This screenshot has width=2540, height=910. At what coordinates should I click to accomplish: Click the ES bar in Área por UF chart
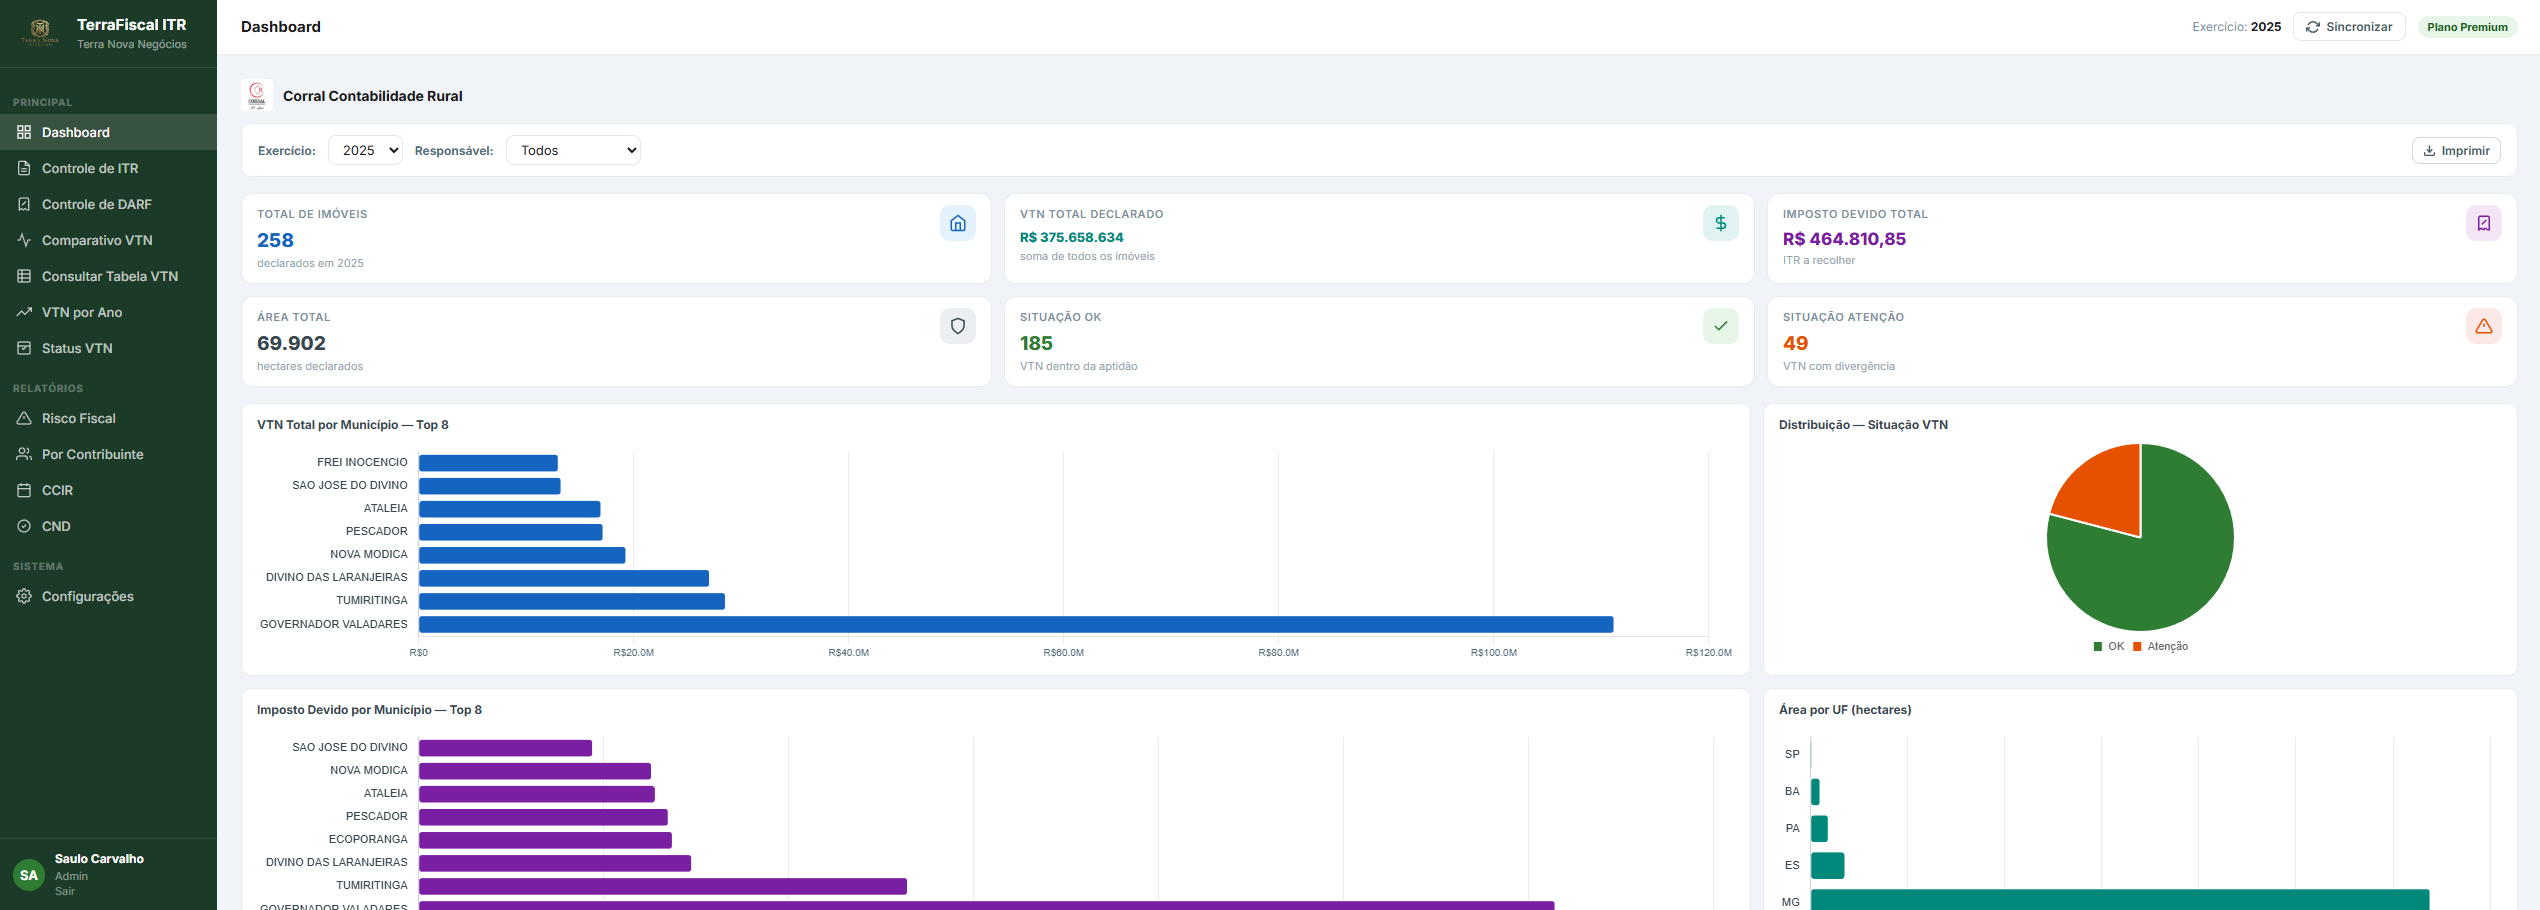coord(1827,865)
